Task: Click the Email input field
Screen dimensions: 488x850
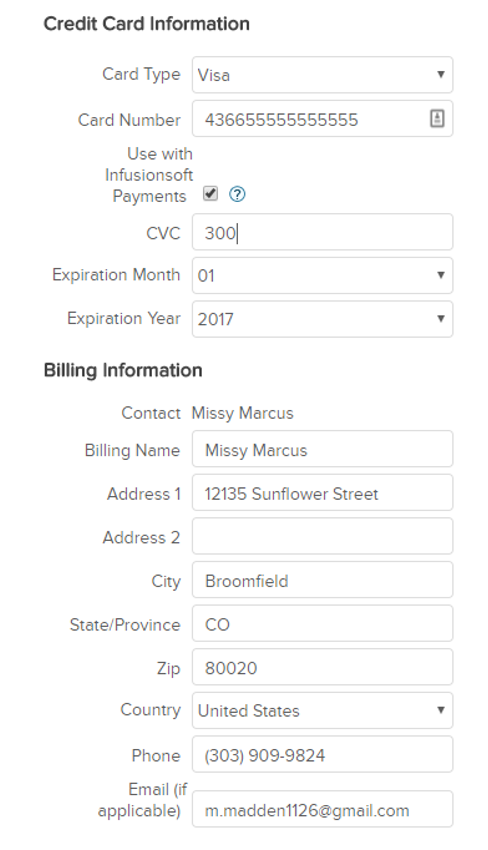Action: 322,809
